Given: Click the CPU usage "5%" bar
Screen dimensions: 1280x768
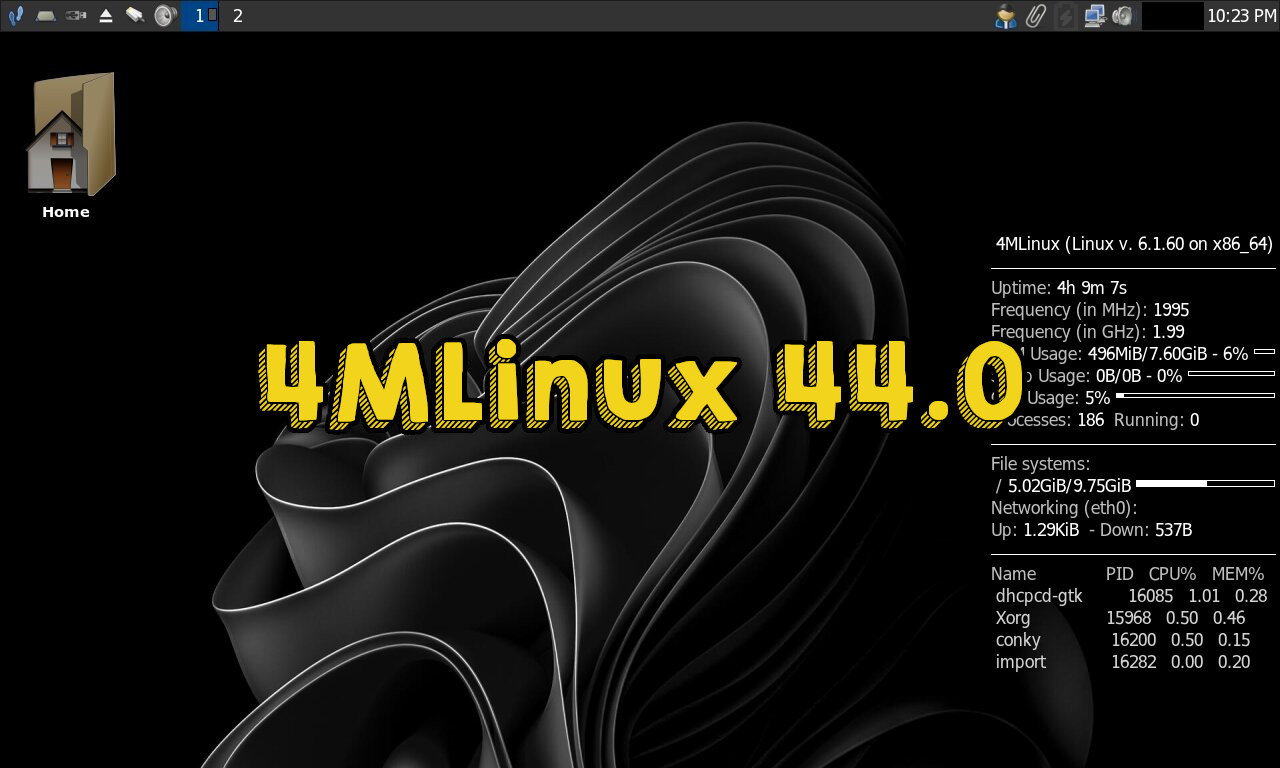Looking at the screenshot, I should tap(1195, 398).
